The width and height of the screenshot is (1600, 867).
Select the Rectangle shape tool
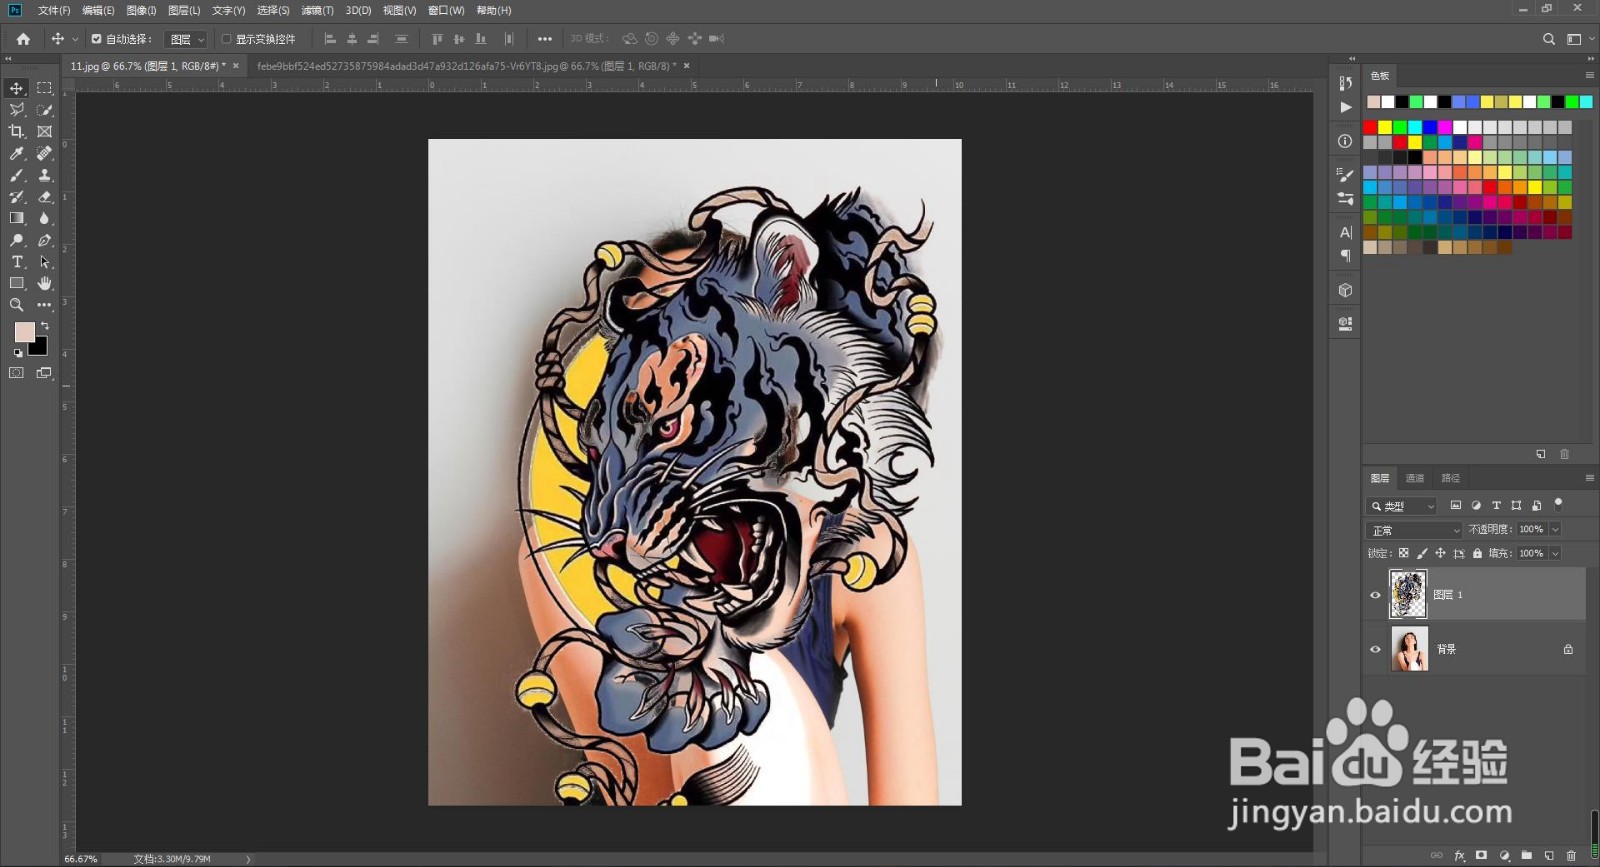click(x=17, y=283)
